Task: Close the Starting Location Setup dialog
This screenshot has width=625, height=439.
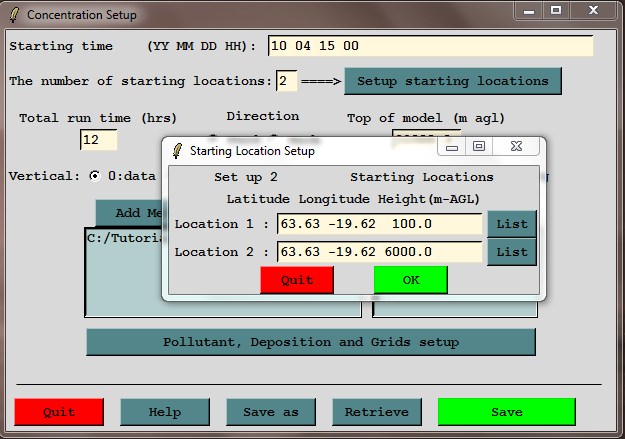Action: pyautogui.click(x=518, y=147)
